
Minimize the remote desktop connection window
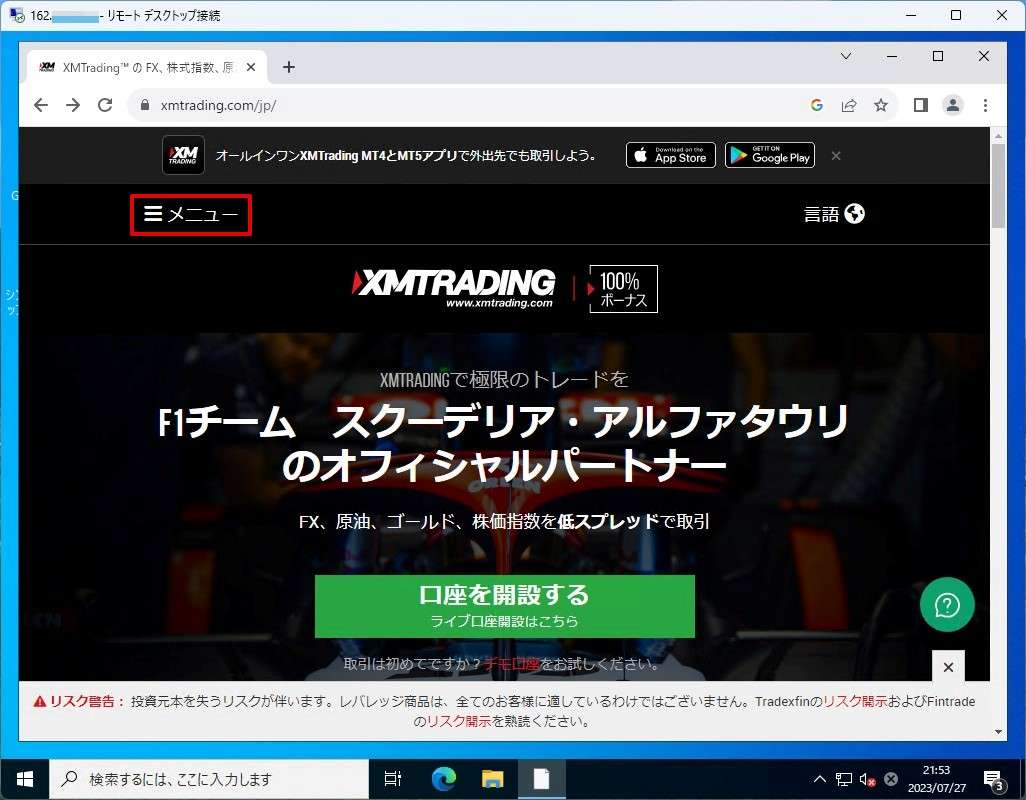tap(911, 15)
